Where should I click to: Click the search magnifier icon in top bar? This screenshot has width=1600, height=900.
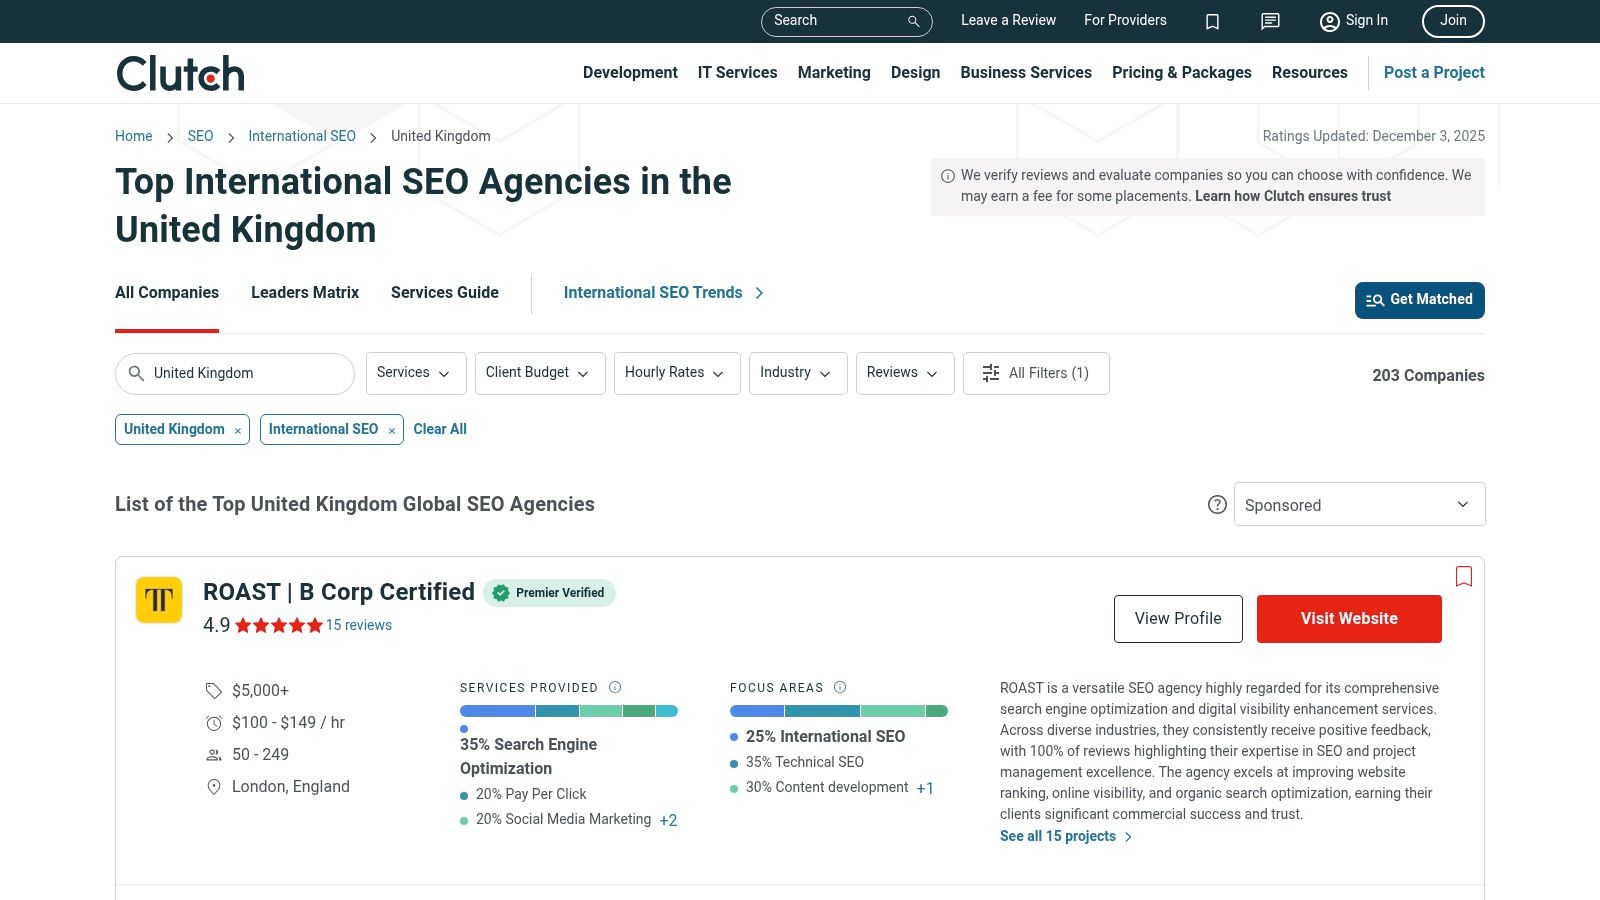[x=913, y=21]
